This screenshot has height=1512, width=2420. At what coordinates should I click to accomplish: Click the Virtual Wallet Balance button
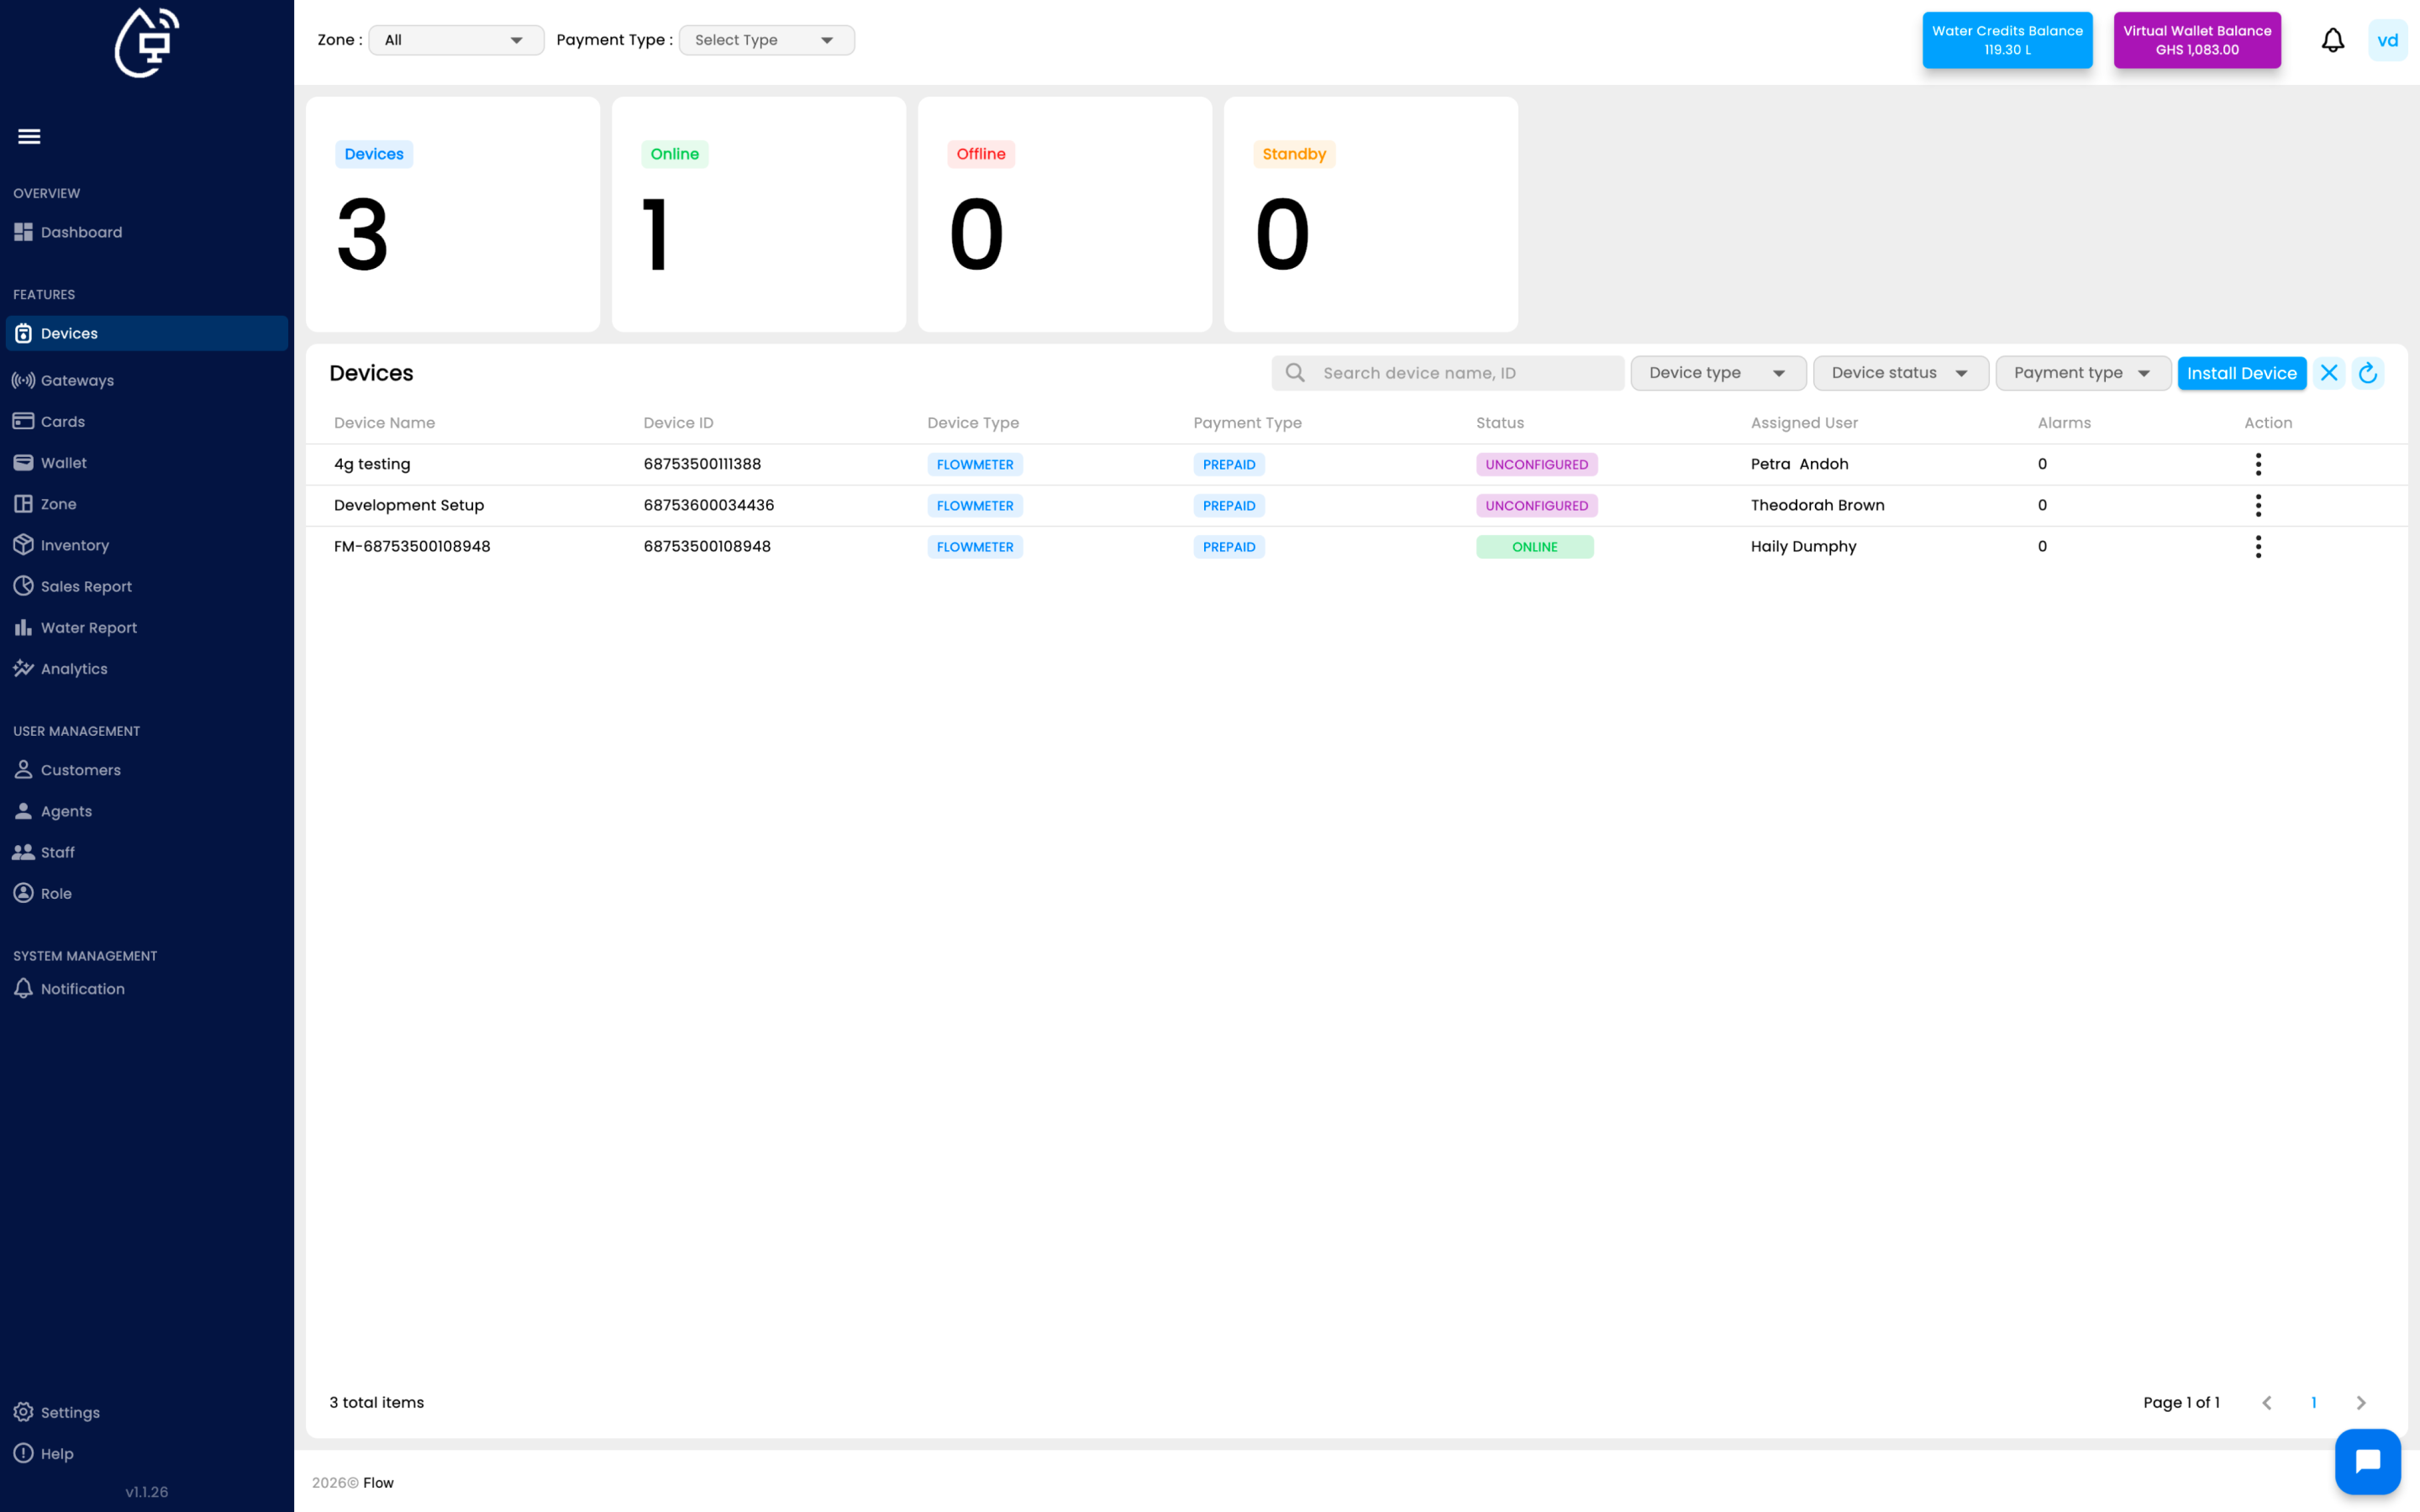[2197, 40]
